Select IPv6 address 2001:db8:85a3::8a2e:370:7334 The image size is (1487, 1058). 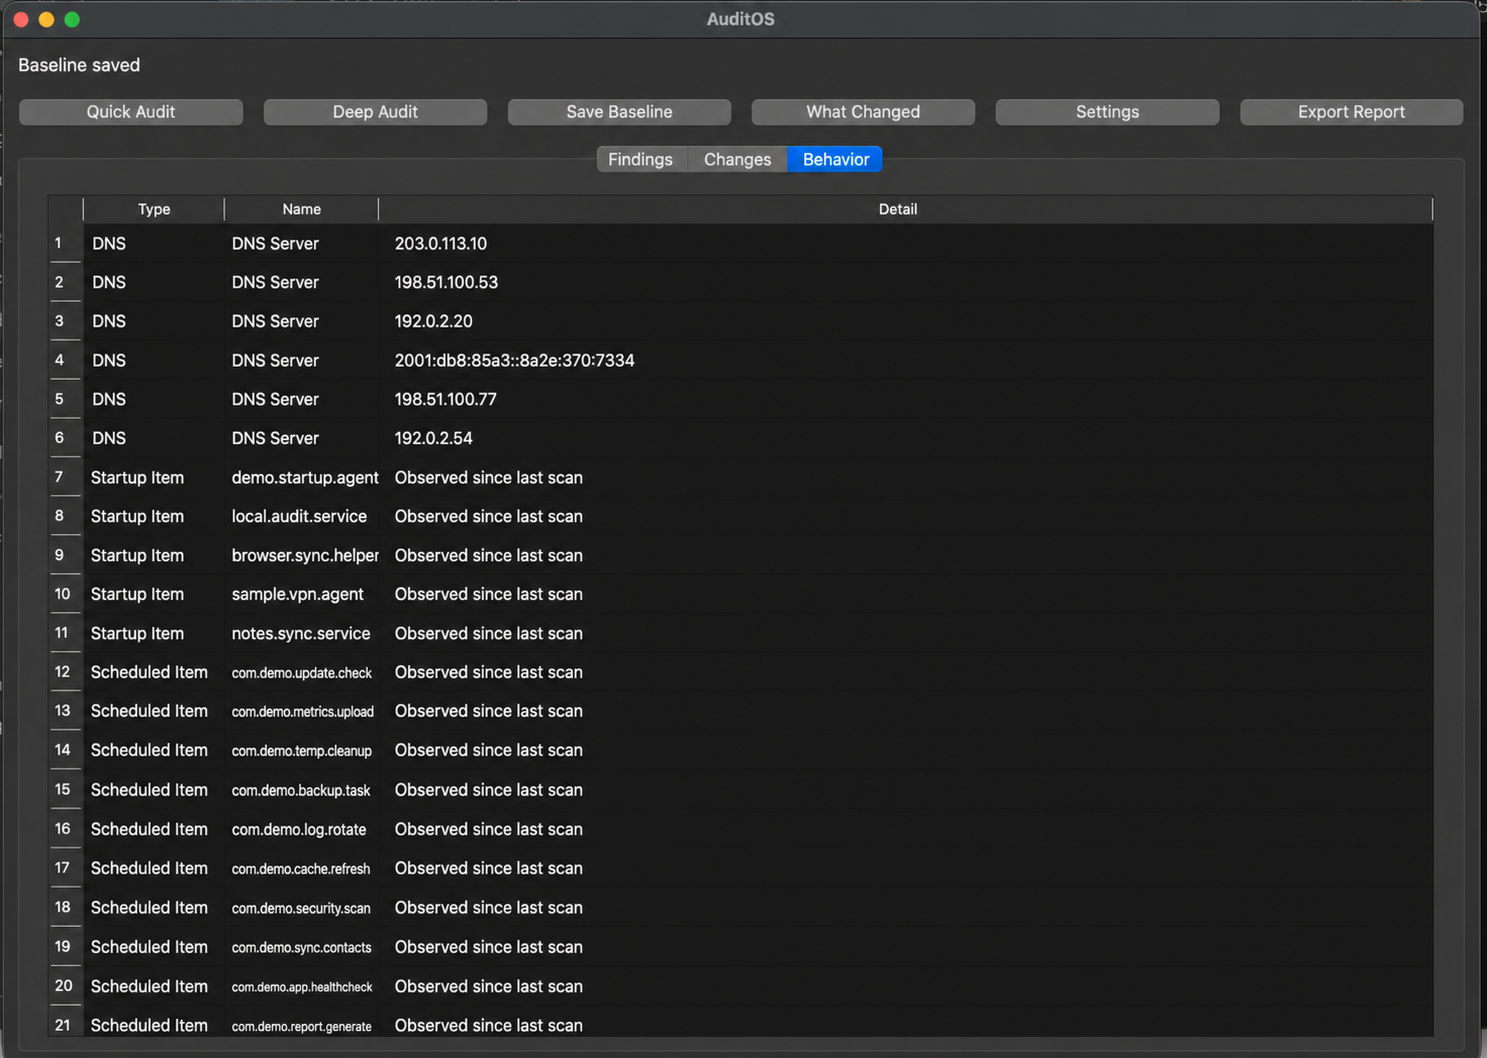click(x=514, y=361)
